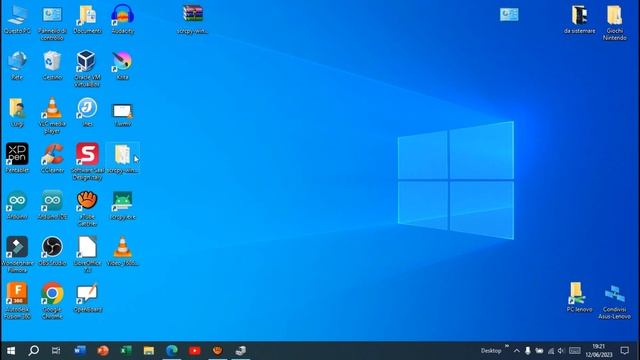Viewport: 640px width, 360px height.
Task: Open the touch keyboard tray icon
Action: [x=575, y=351]
